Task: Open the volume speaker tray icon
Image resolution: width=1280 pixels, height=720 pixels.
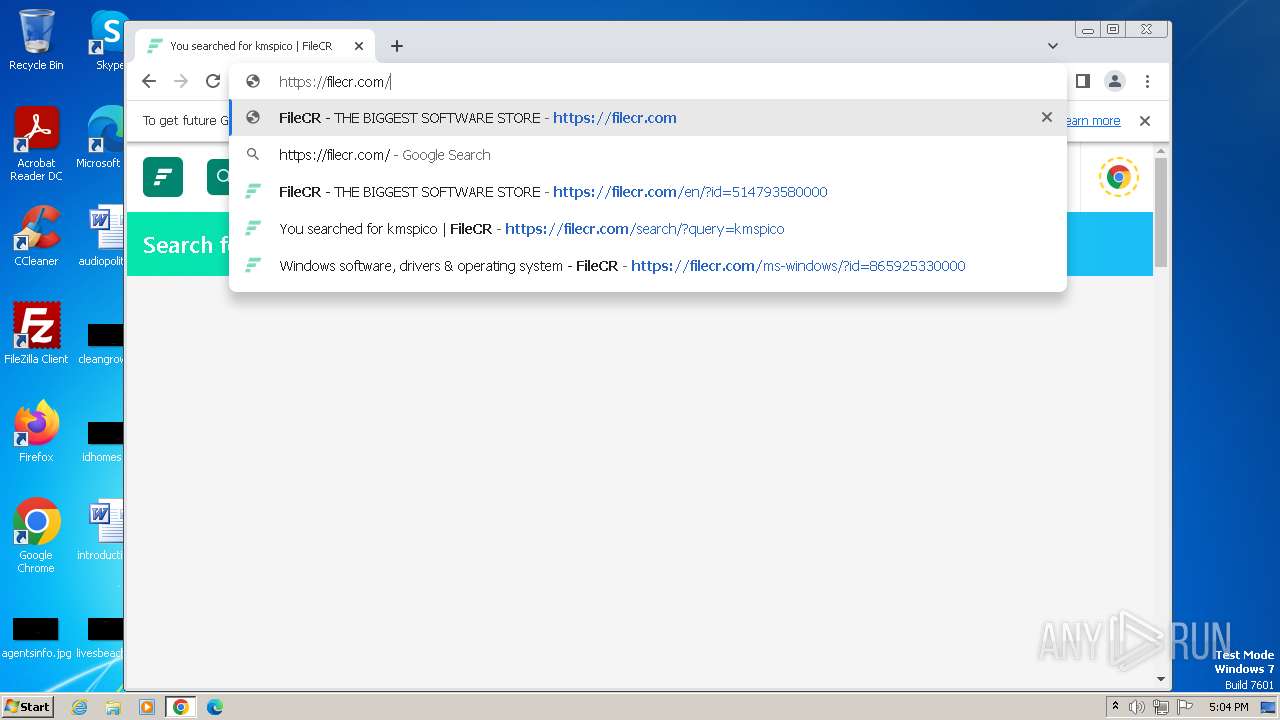Action: coord(1137,707)
